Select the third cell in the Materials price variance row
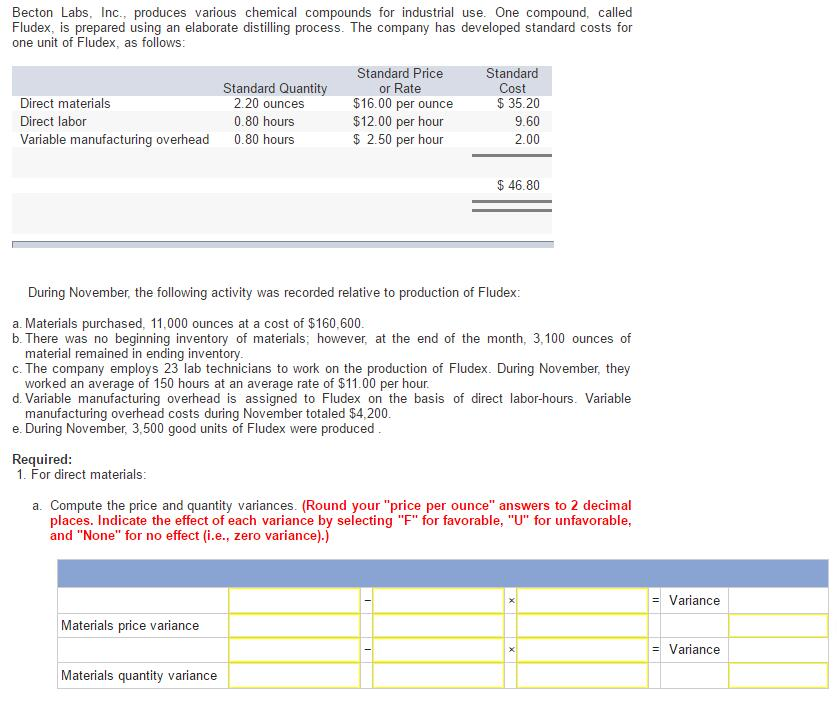The width and height of the screenshot is (837, 714). [582, 625]
